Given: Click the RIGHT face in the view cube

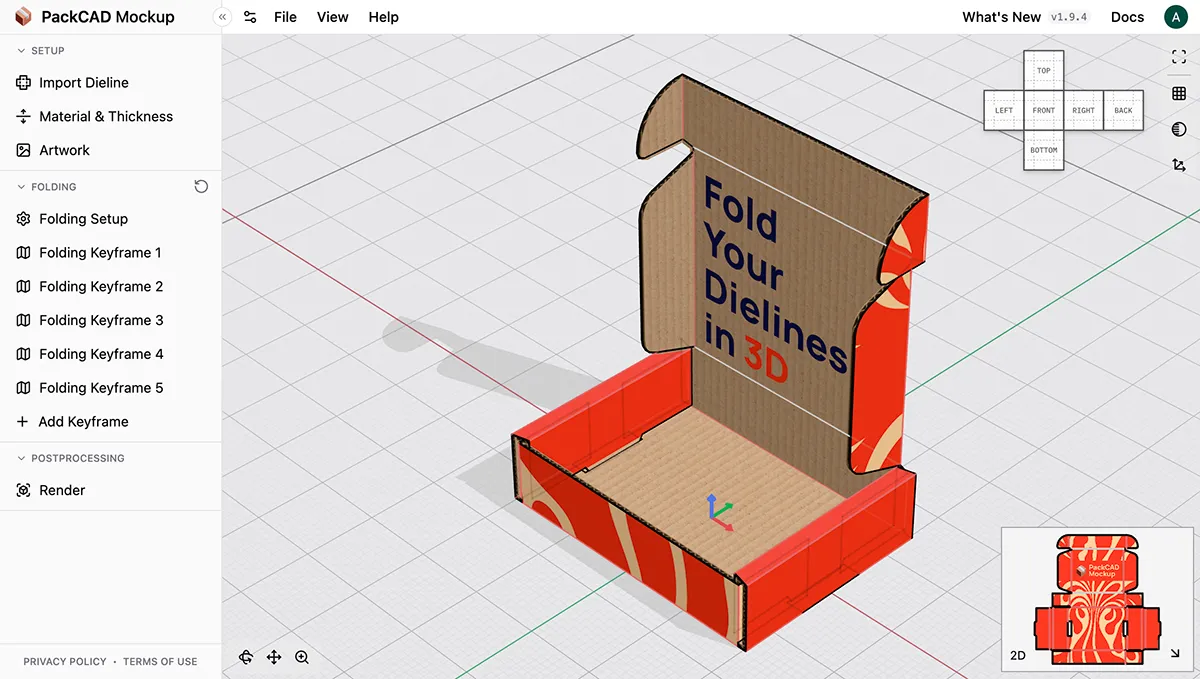Looking at the screenshot, I should click(1084, 110).
